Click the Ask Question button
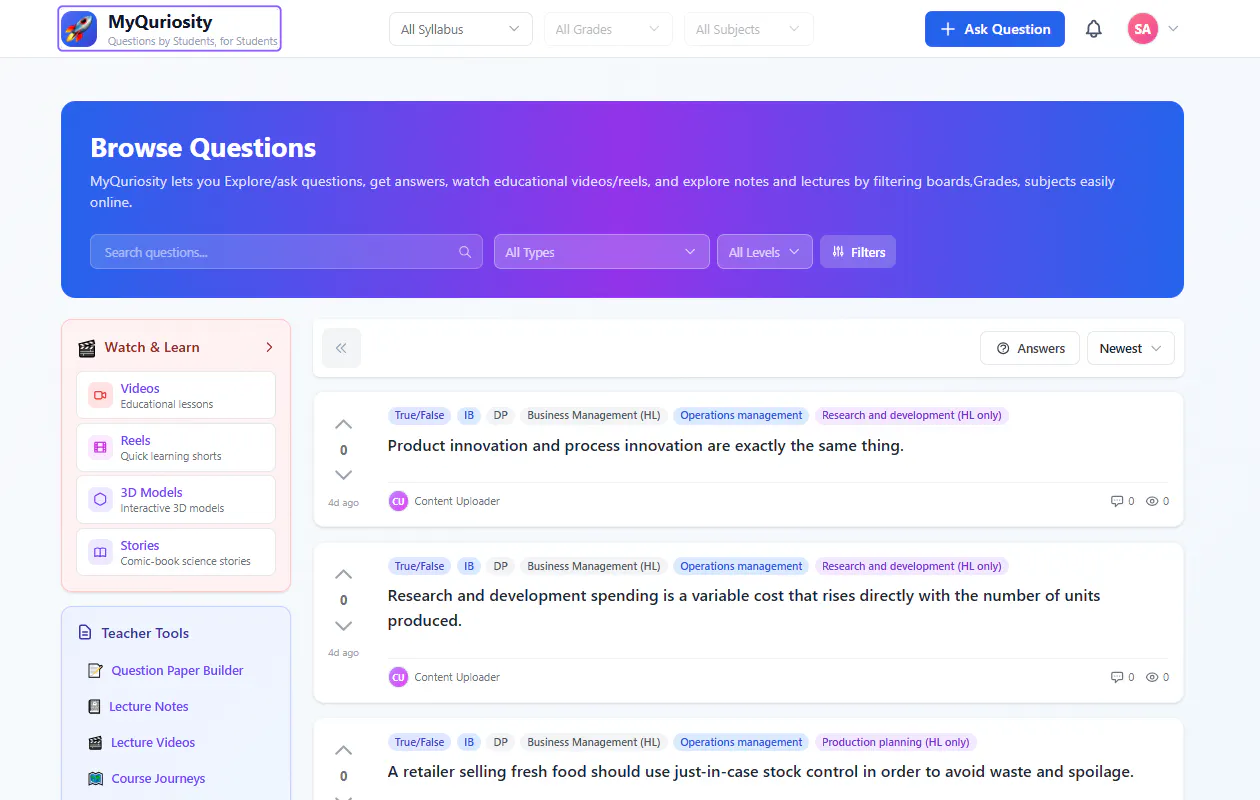This screenshot has width=1260, height=800. (994, 29)
